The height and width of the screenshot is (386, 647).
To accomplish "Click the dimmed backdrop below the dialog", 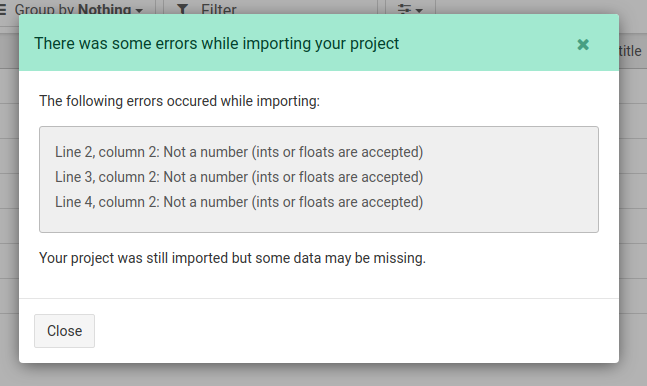I will pos(324,375).
